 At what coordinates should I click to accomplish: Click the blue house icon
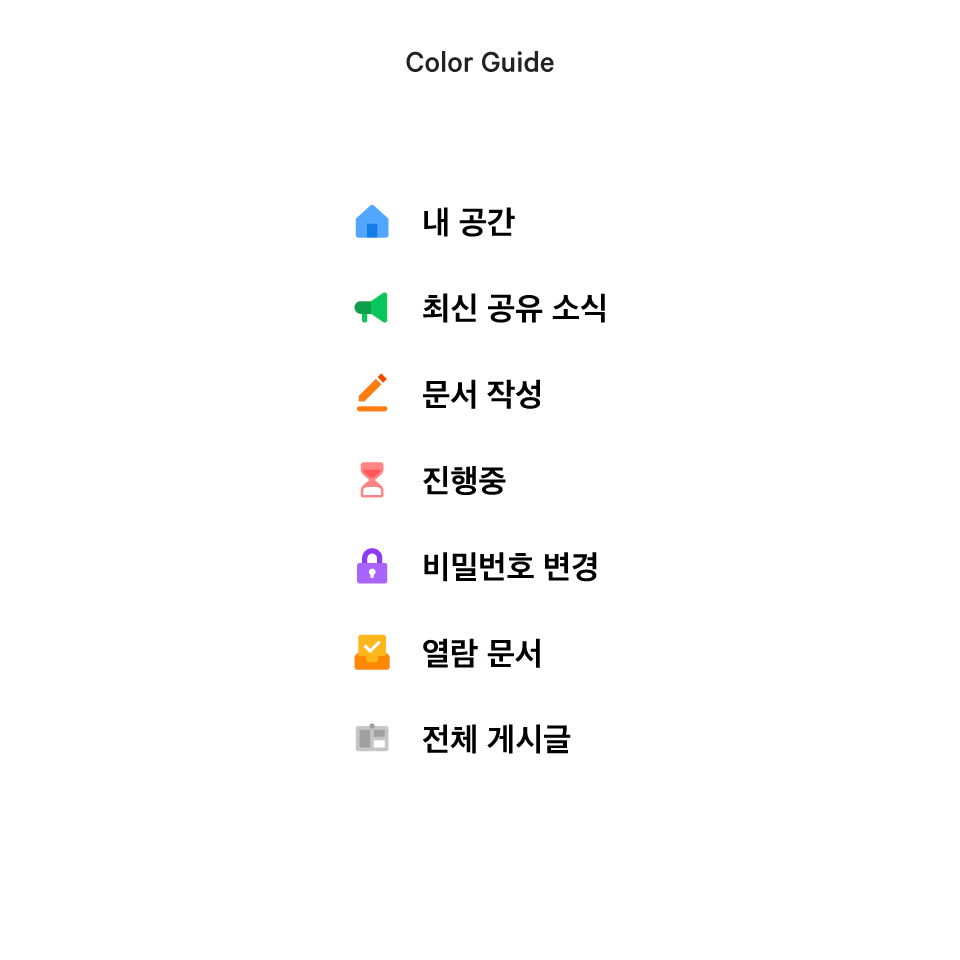(372, 222)
